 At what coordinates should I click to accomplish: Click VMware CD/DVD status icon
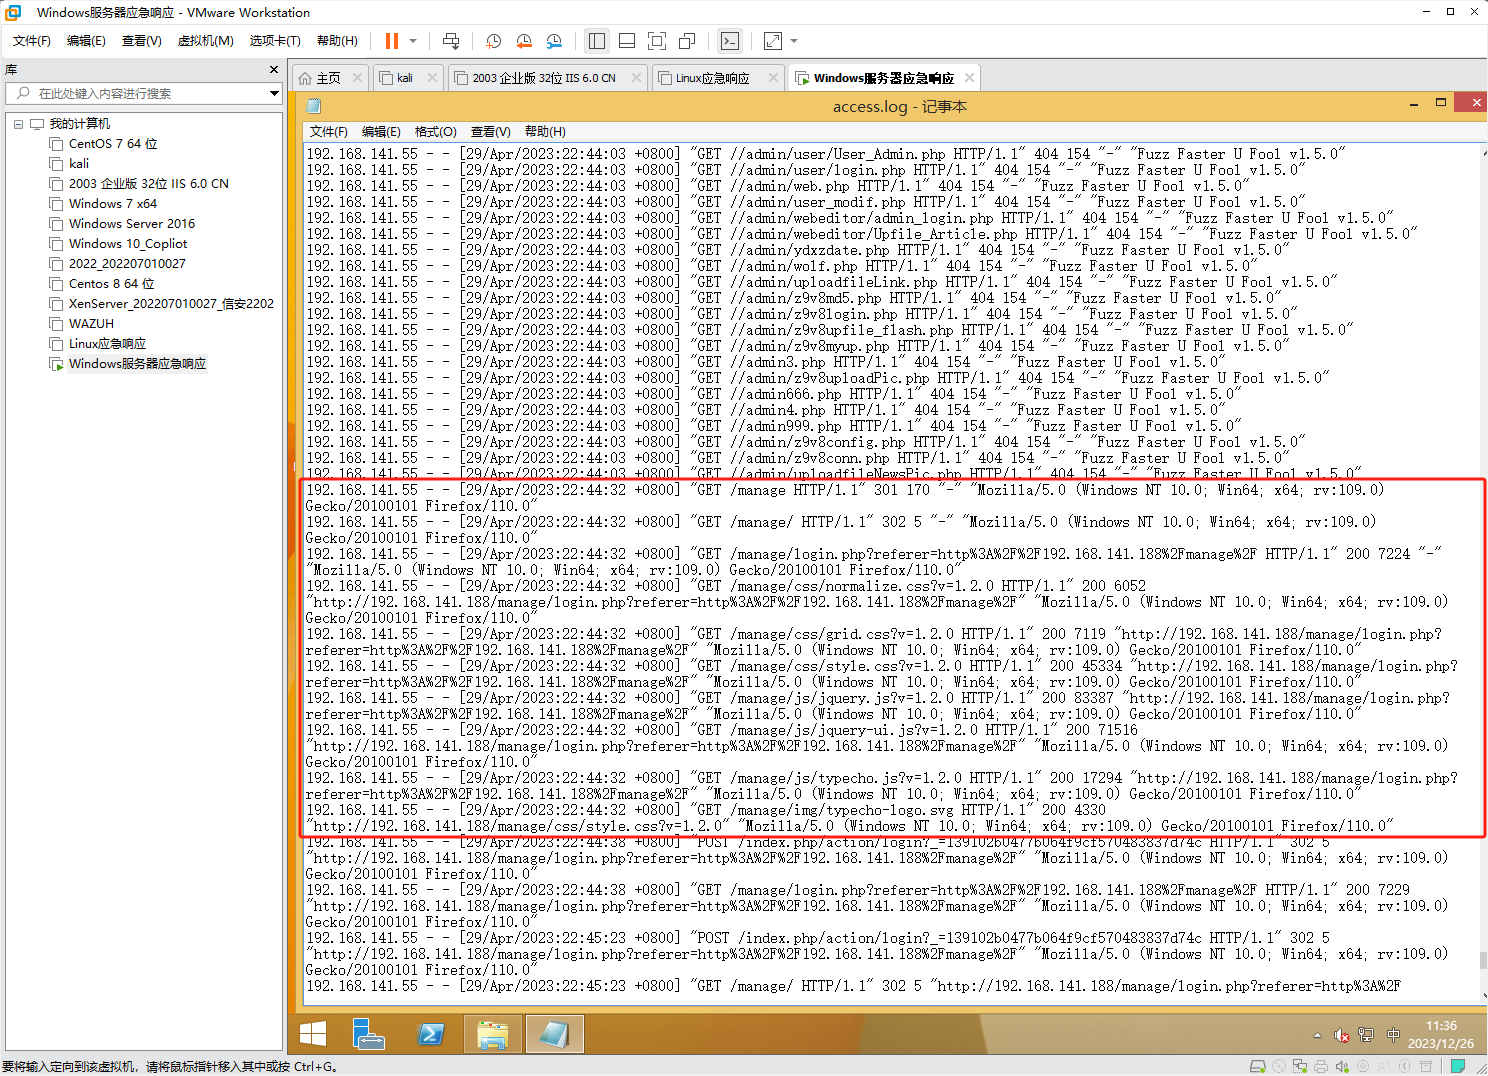coord(1279,1066)
